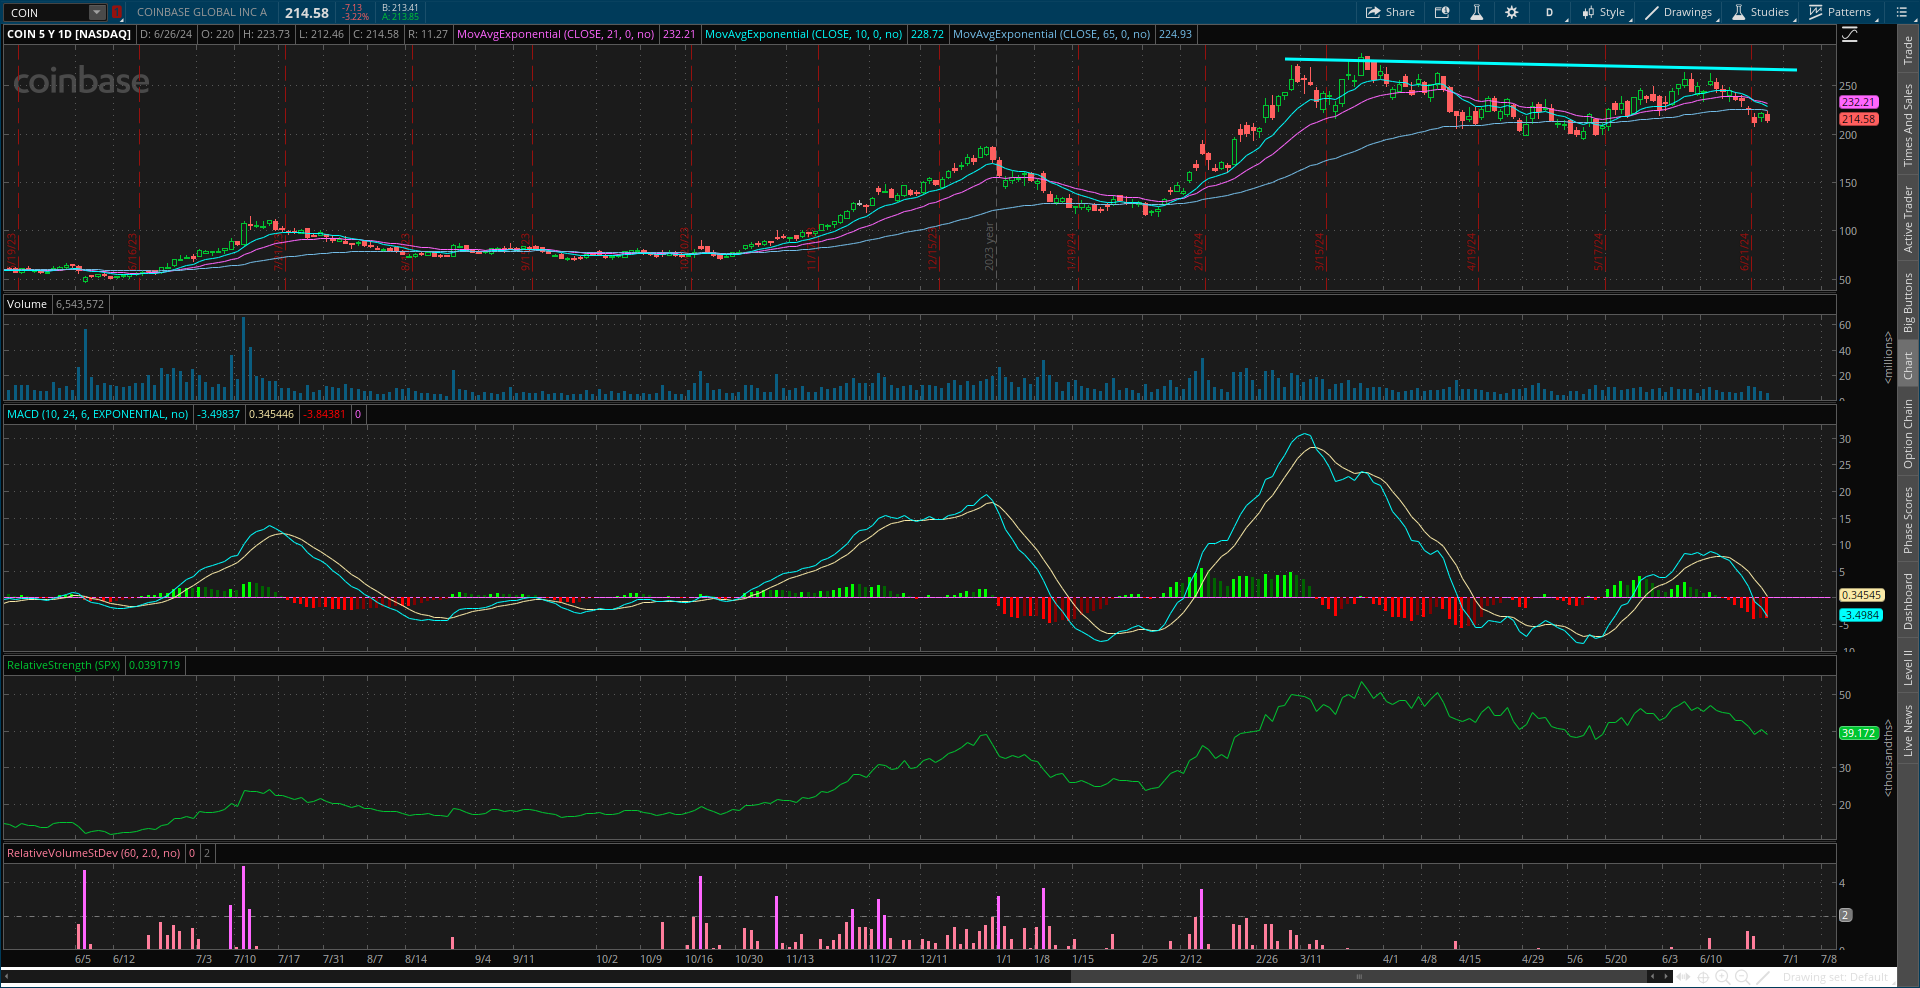1920x988 pixels.
Task: Click the 2023 year marker on chart
Action: pyautogui.click(x=990, y=246)
